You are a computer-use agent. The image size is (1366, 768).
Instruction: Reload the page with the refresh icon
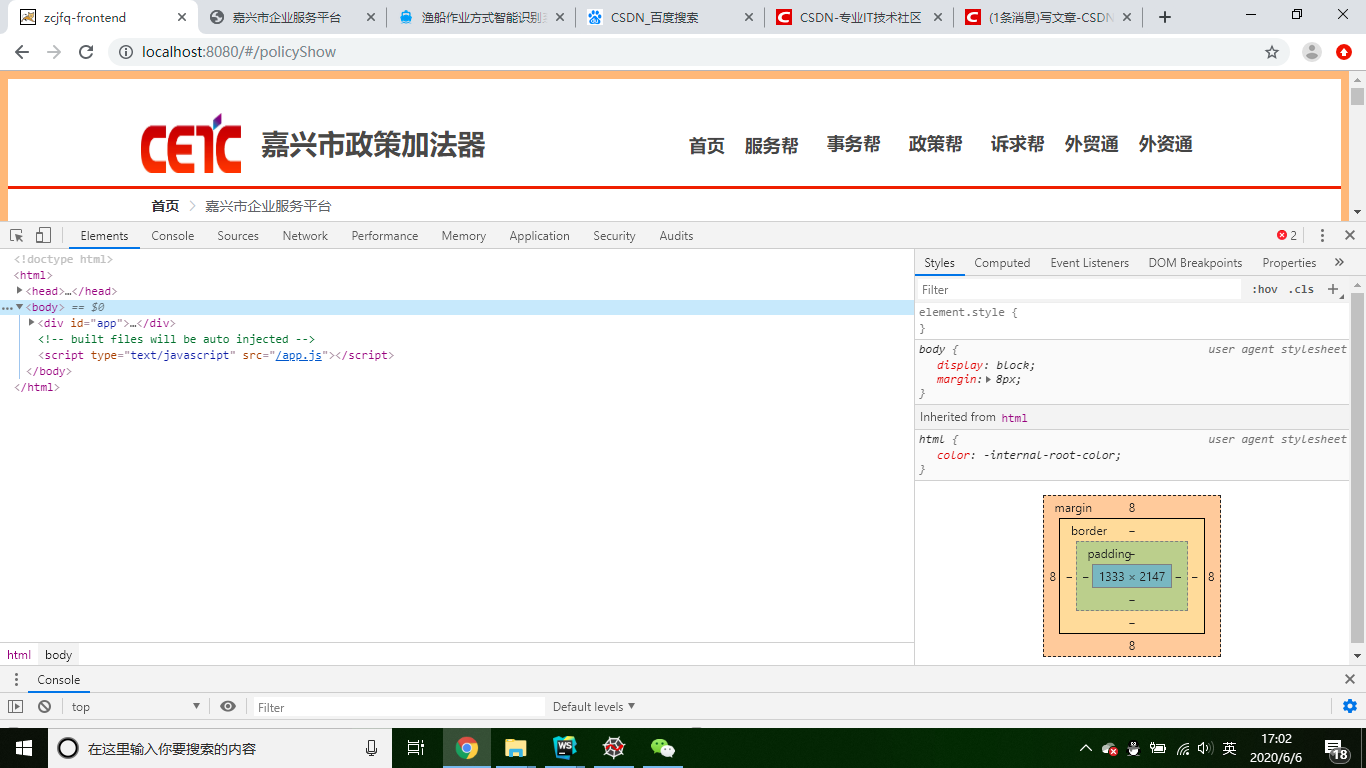(x=87, y=51)
